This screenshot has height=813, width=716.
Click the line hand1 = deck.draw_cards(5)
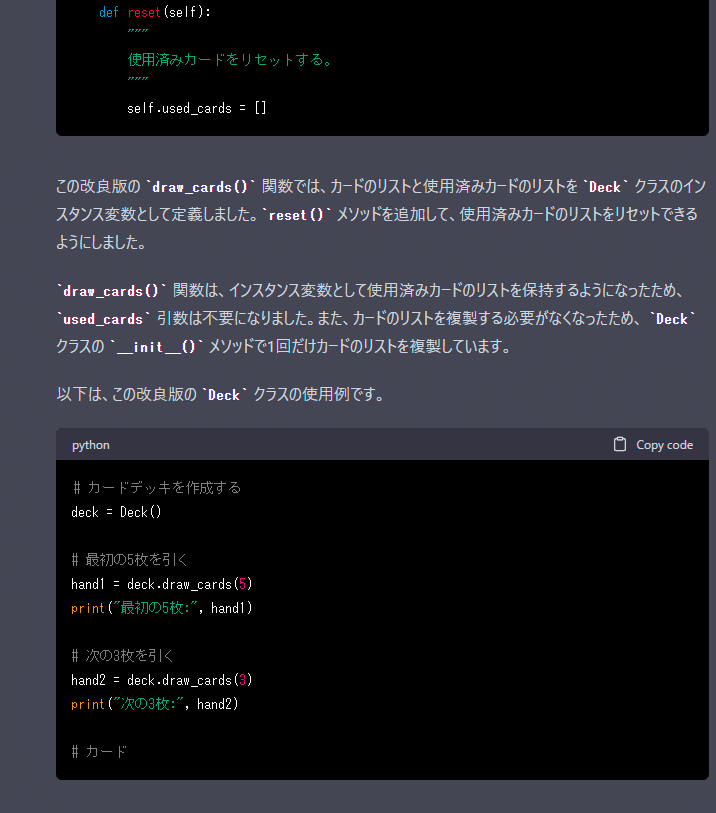click(162, 584)
